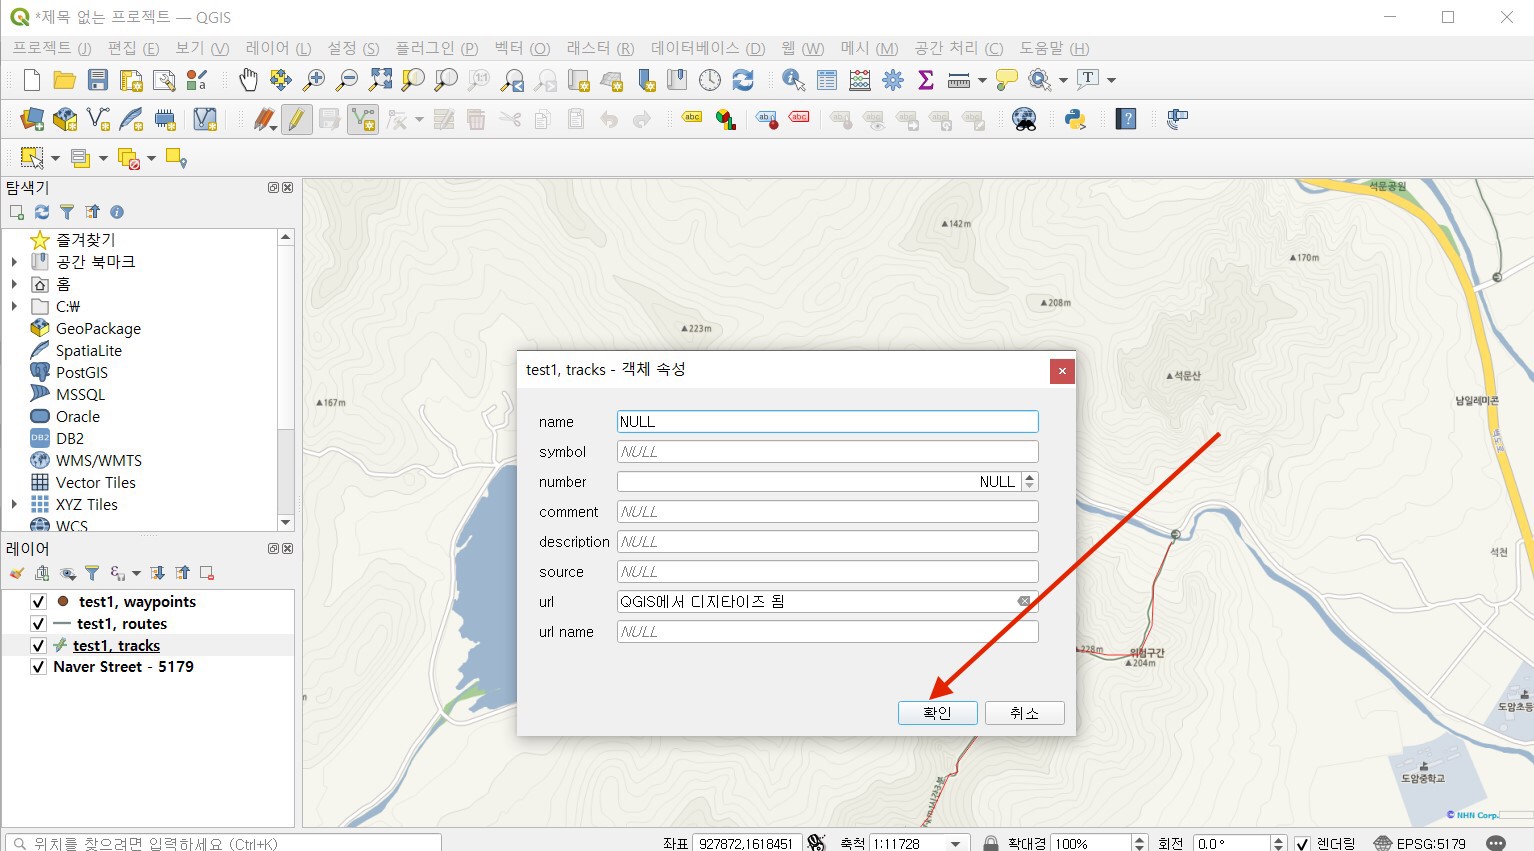1534x851 pixels.
Task: Open the attribute table
Action: (827, 80)
